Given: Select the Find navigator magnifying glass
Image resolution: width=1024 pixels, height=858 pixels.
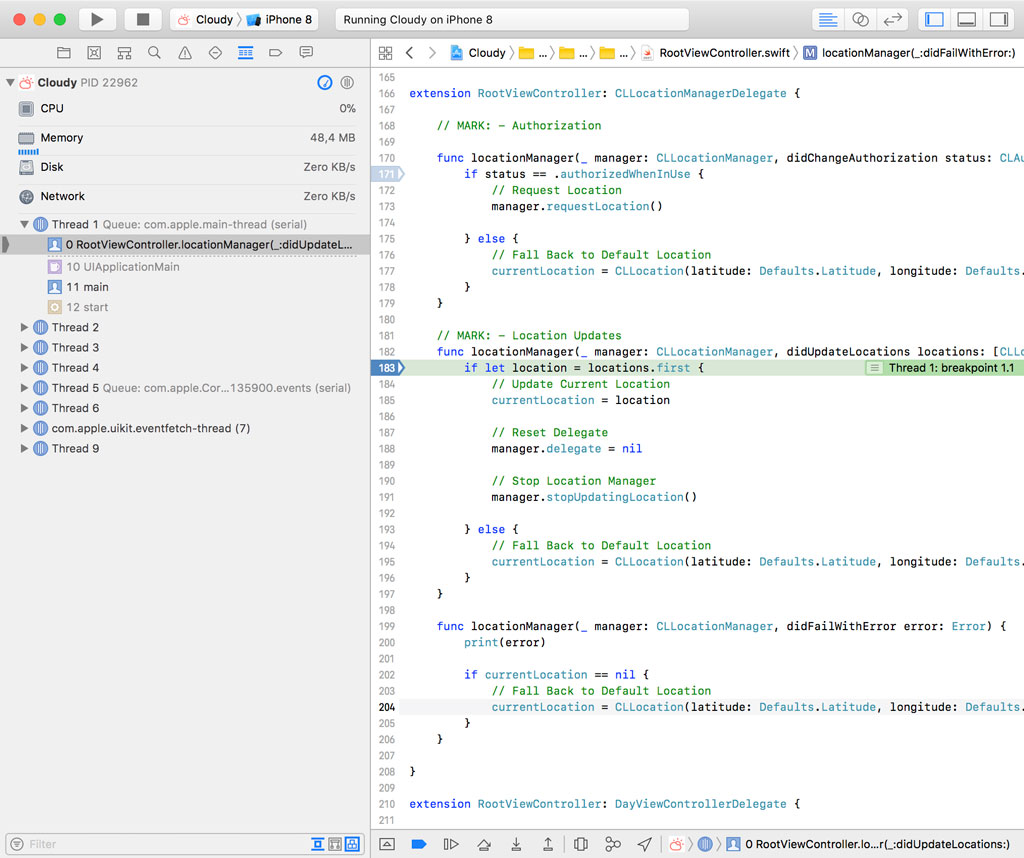Looking at the screenshot, I should 155,52.
